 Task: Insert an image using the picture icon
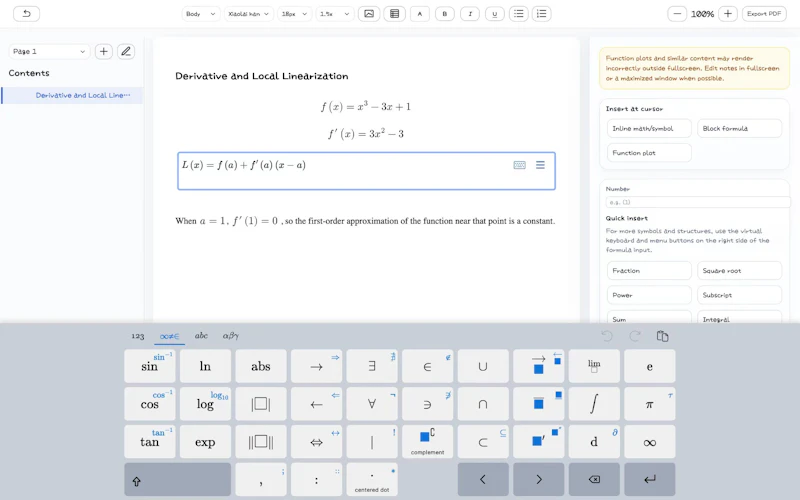[x=369, y=14]
